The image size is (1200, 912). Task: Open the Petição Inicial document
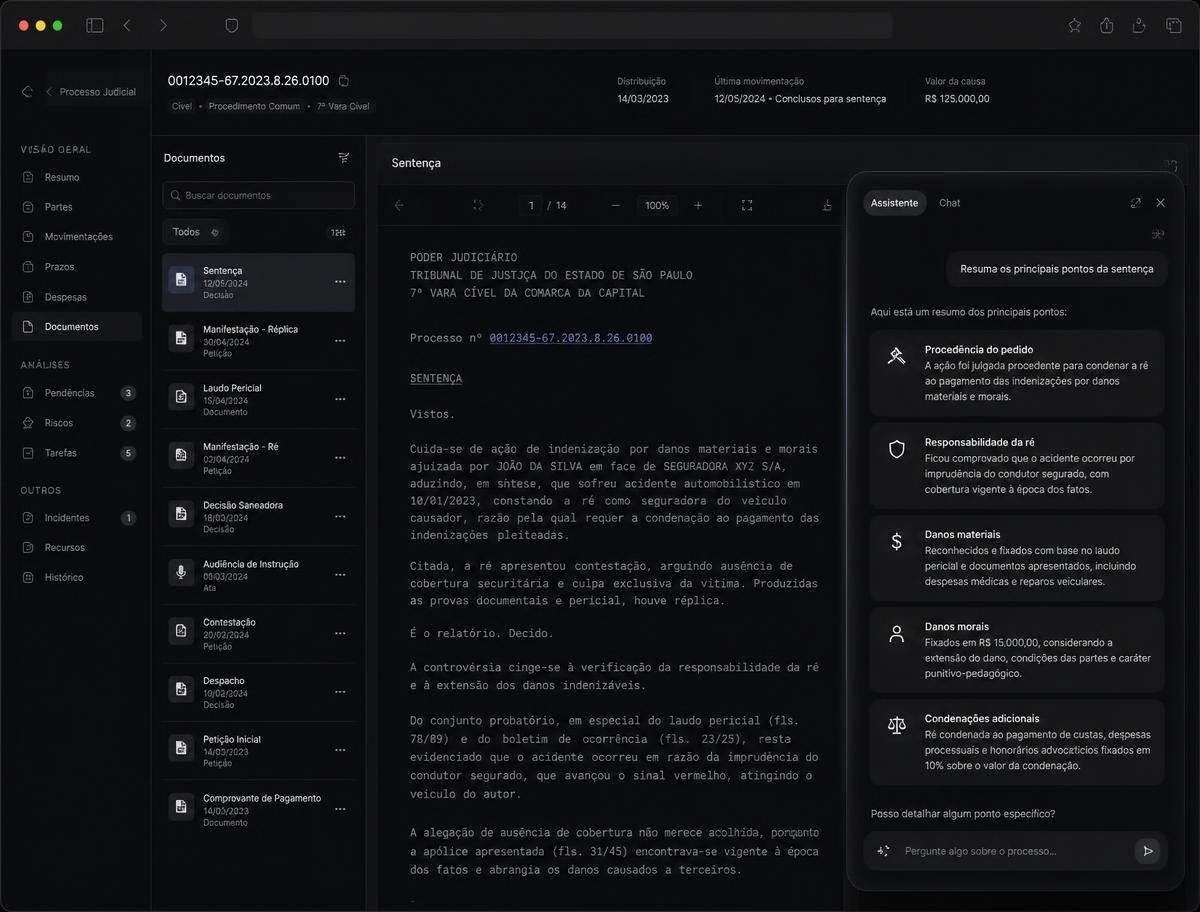(x=258, y=750)
